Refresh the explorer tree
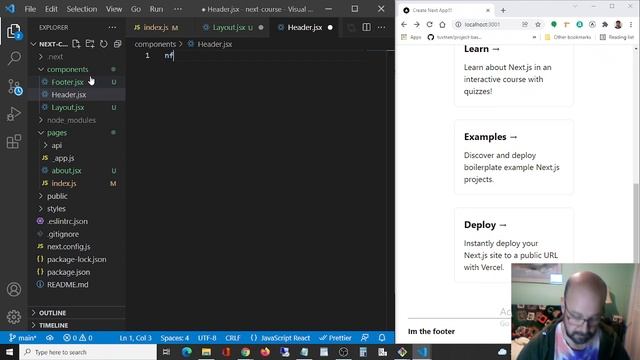 tap(104, 44)
